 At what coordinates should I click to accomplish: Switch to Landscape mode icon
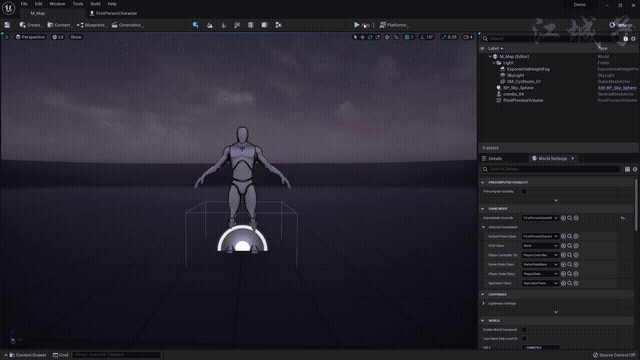209,25
